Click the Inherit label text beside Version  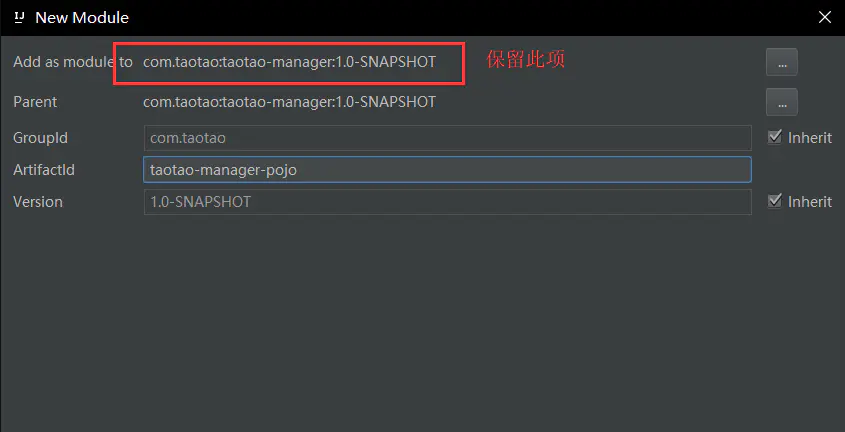tap(809, 202)
